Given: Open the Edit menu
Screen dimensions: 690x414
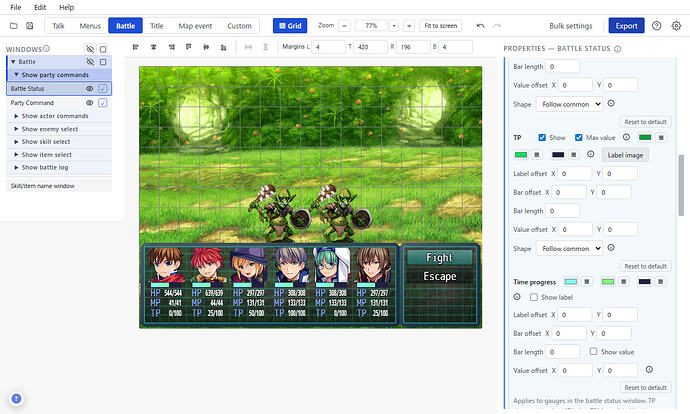Looking at the screenshot, I should point(40,7).
